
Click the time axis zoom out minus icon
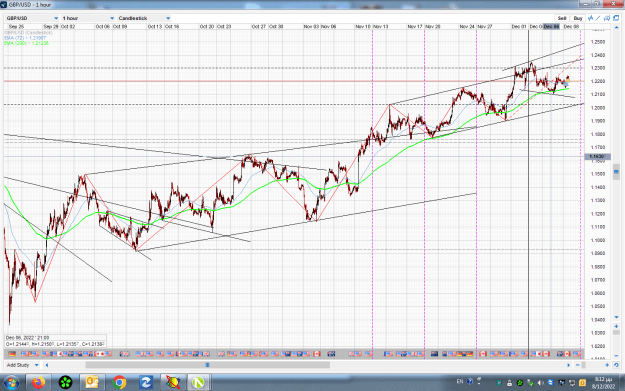tap(578, 365)
